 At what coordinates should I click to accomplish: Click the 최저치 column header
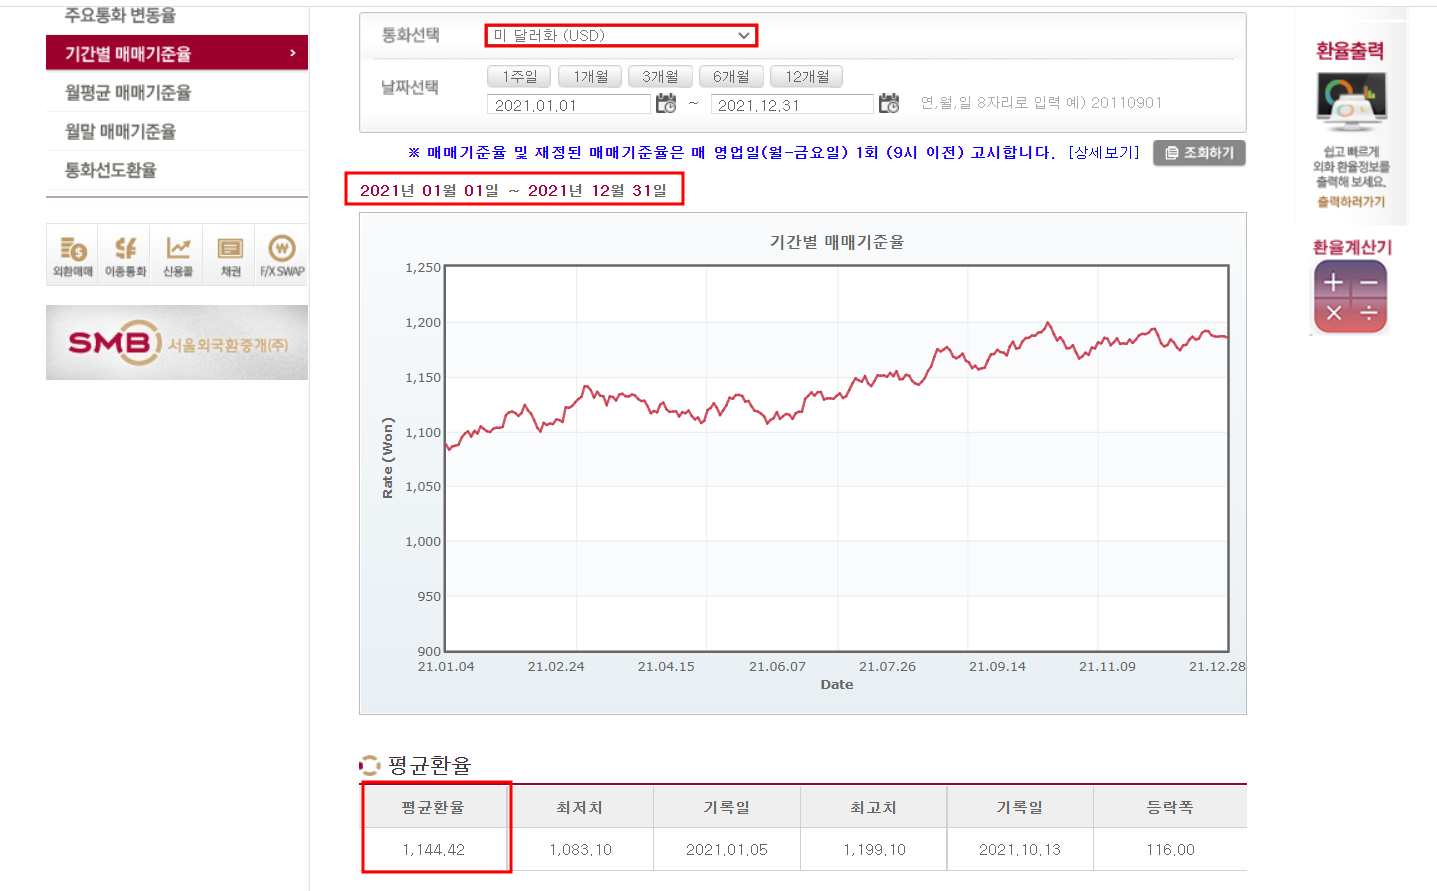coord(580,807)
